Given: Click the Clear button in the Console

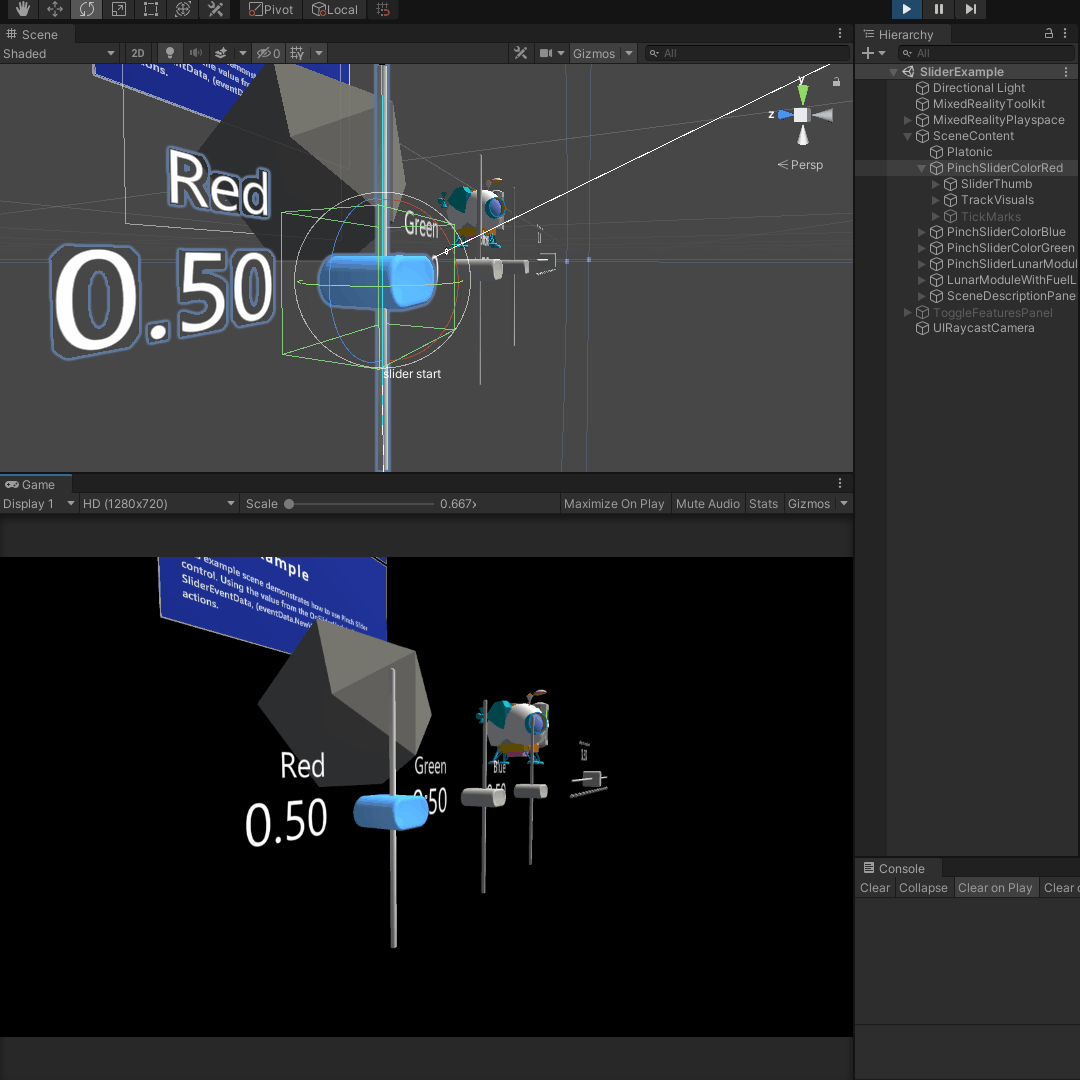Looking at the screenshot, I should (874, 887).
